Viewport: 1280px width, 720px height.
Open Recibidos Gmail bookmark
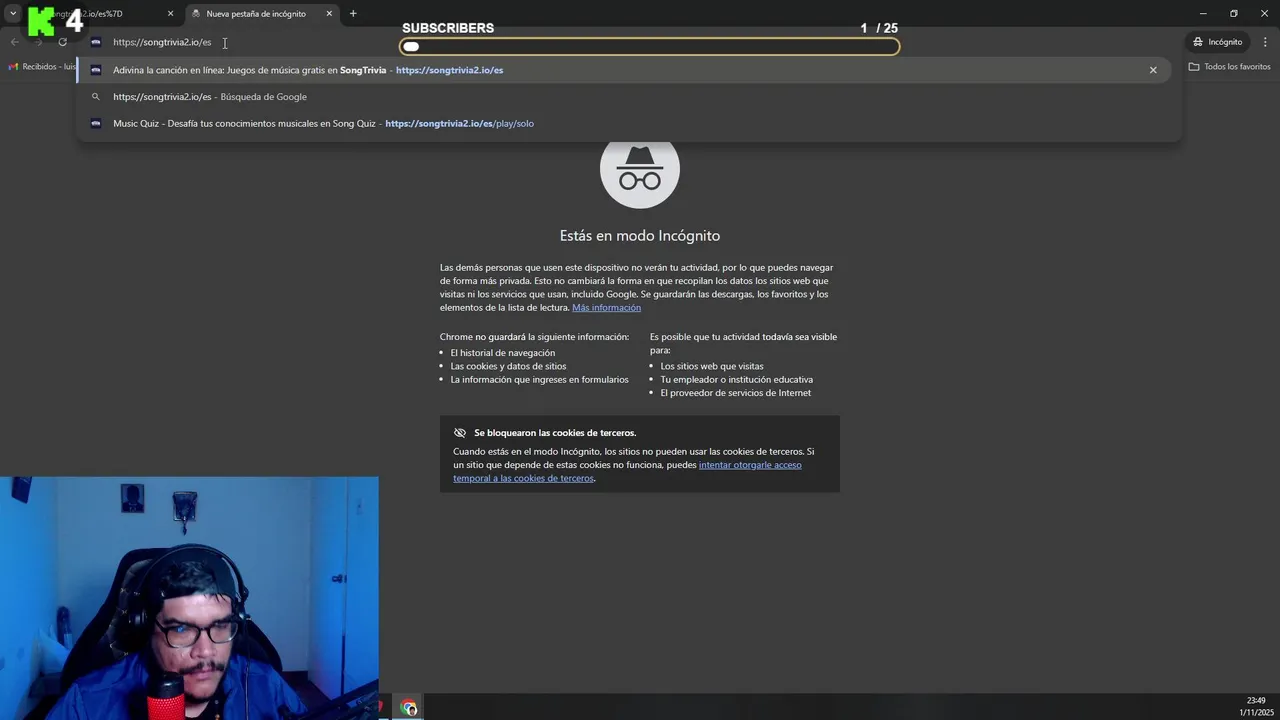[42, 67]
